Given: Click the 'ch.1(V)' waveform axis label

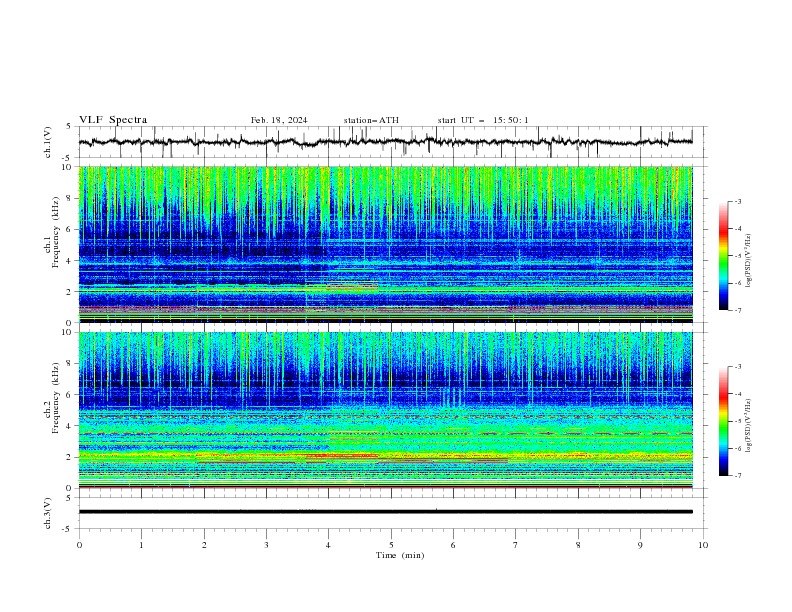Looking at the screenshot, I should [x=48, y=142].
